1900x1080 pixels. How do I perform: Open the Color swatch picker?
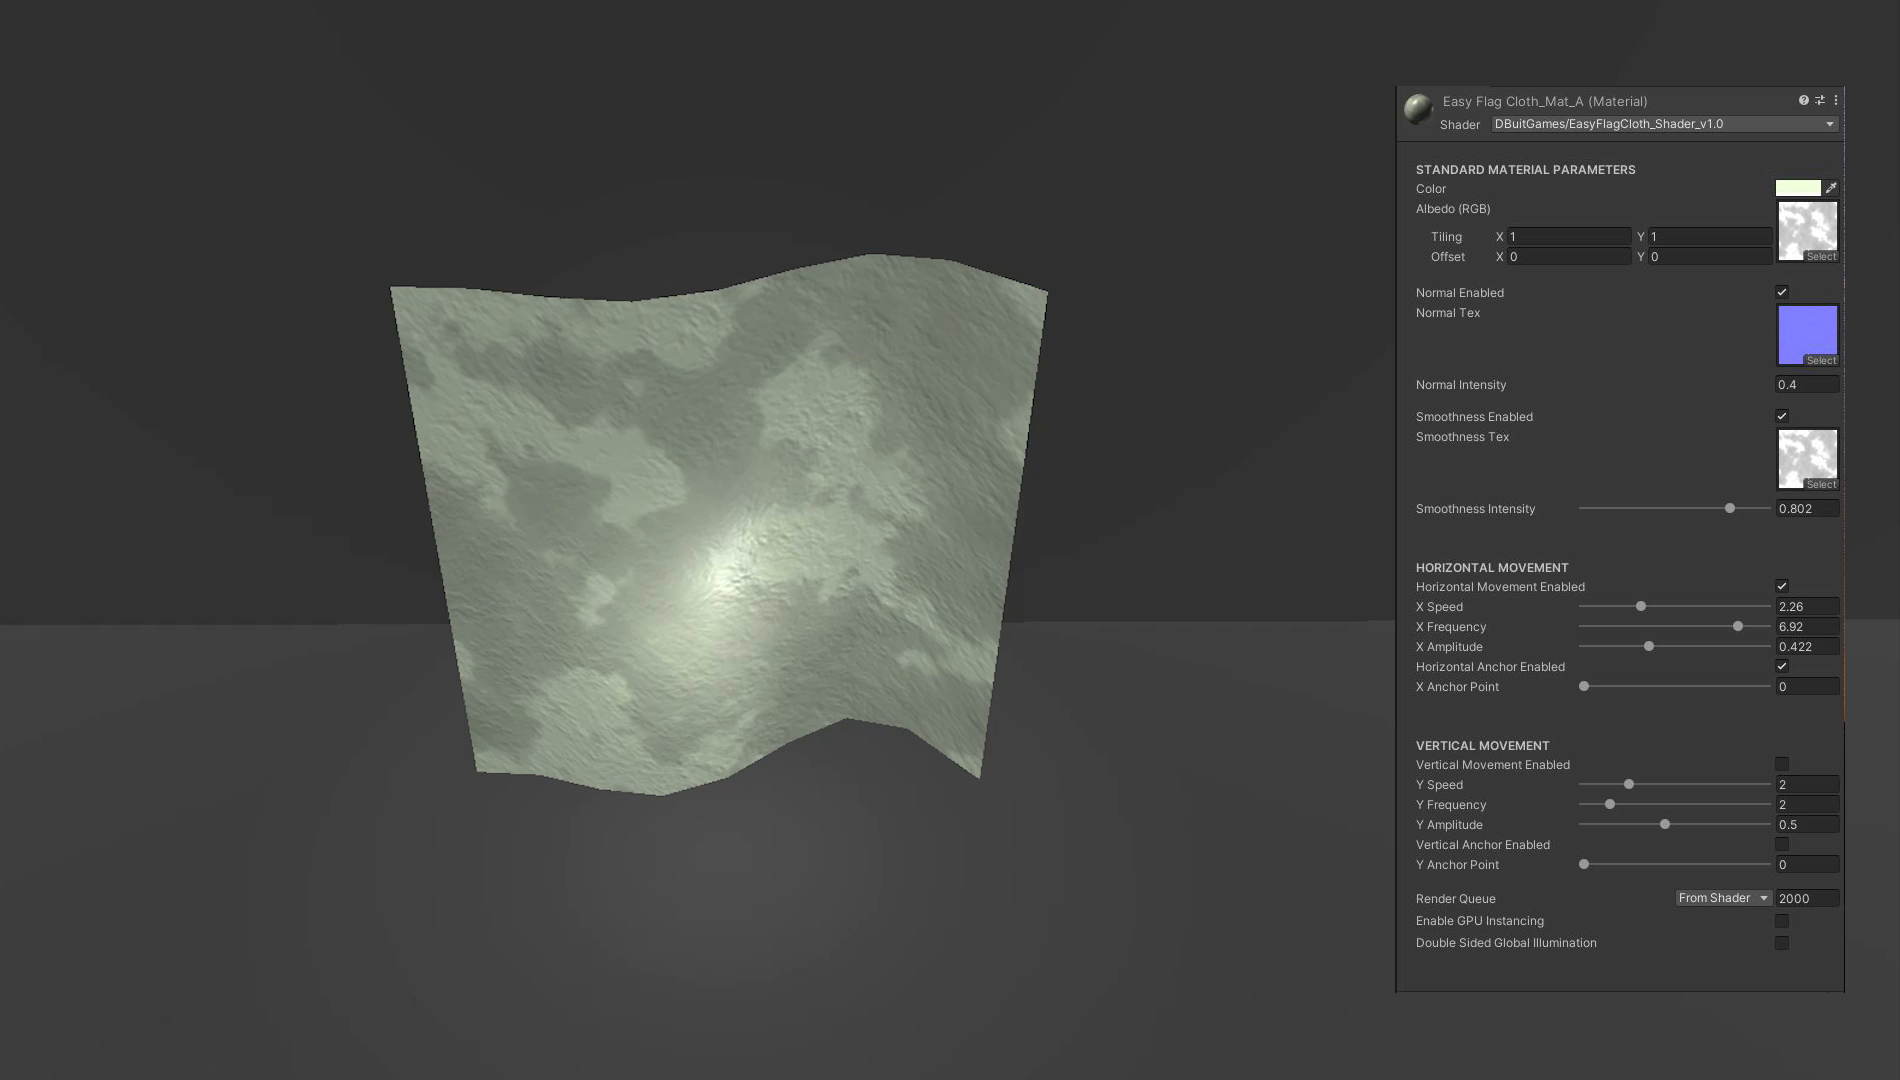[x=1798, y=188]
